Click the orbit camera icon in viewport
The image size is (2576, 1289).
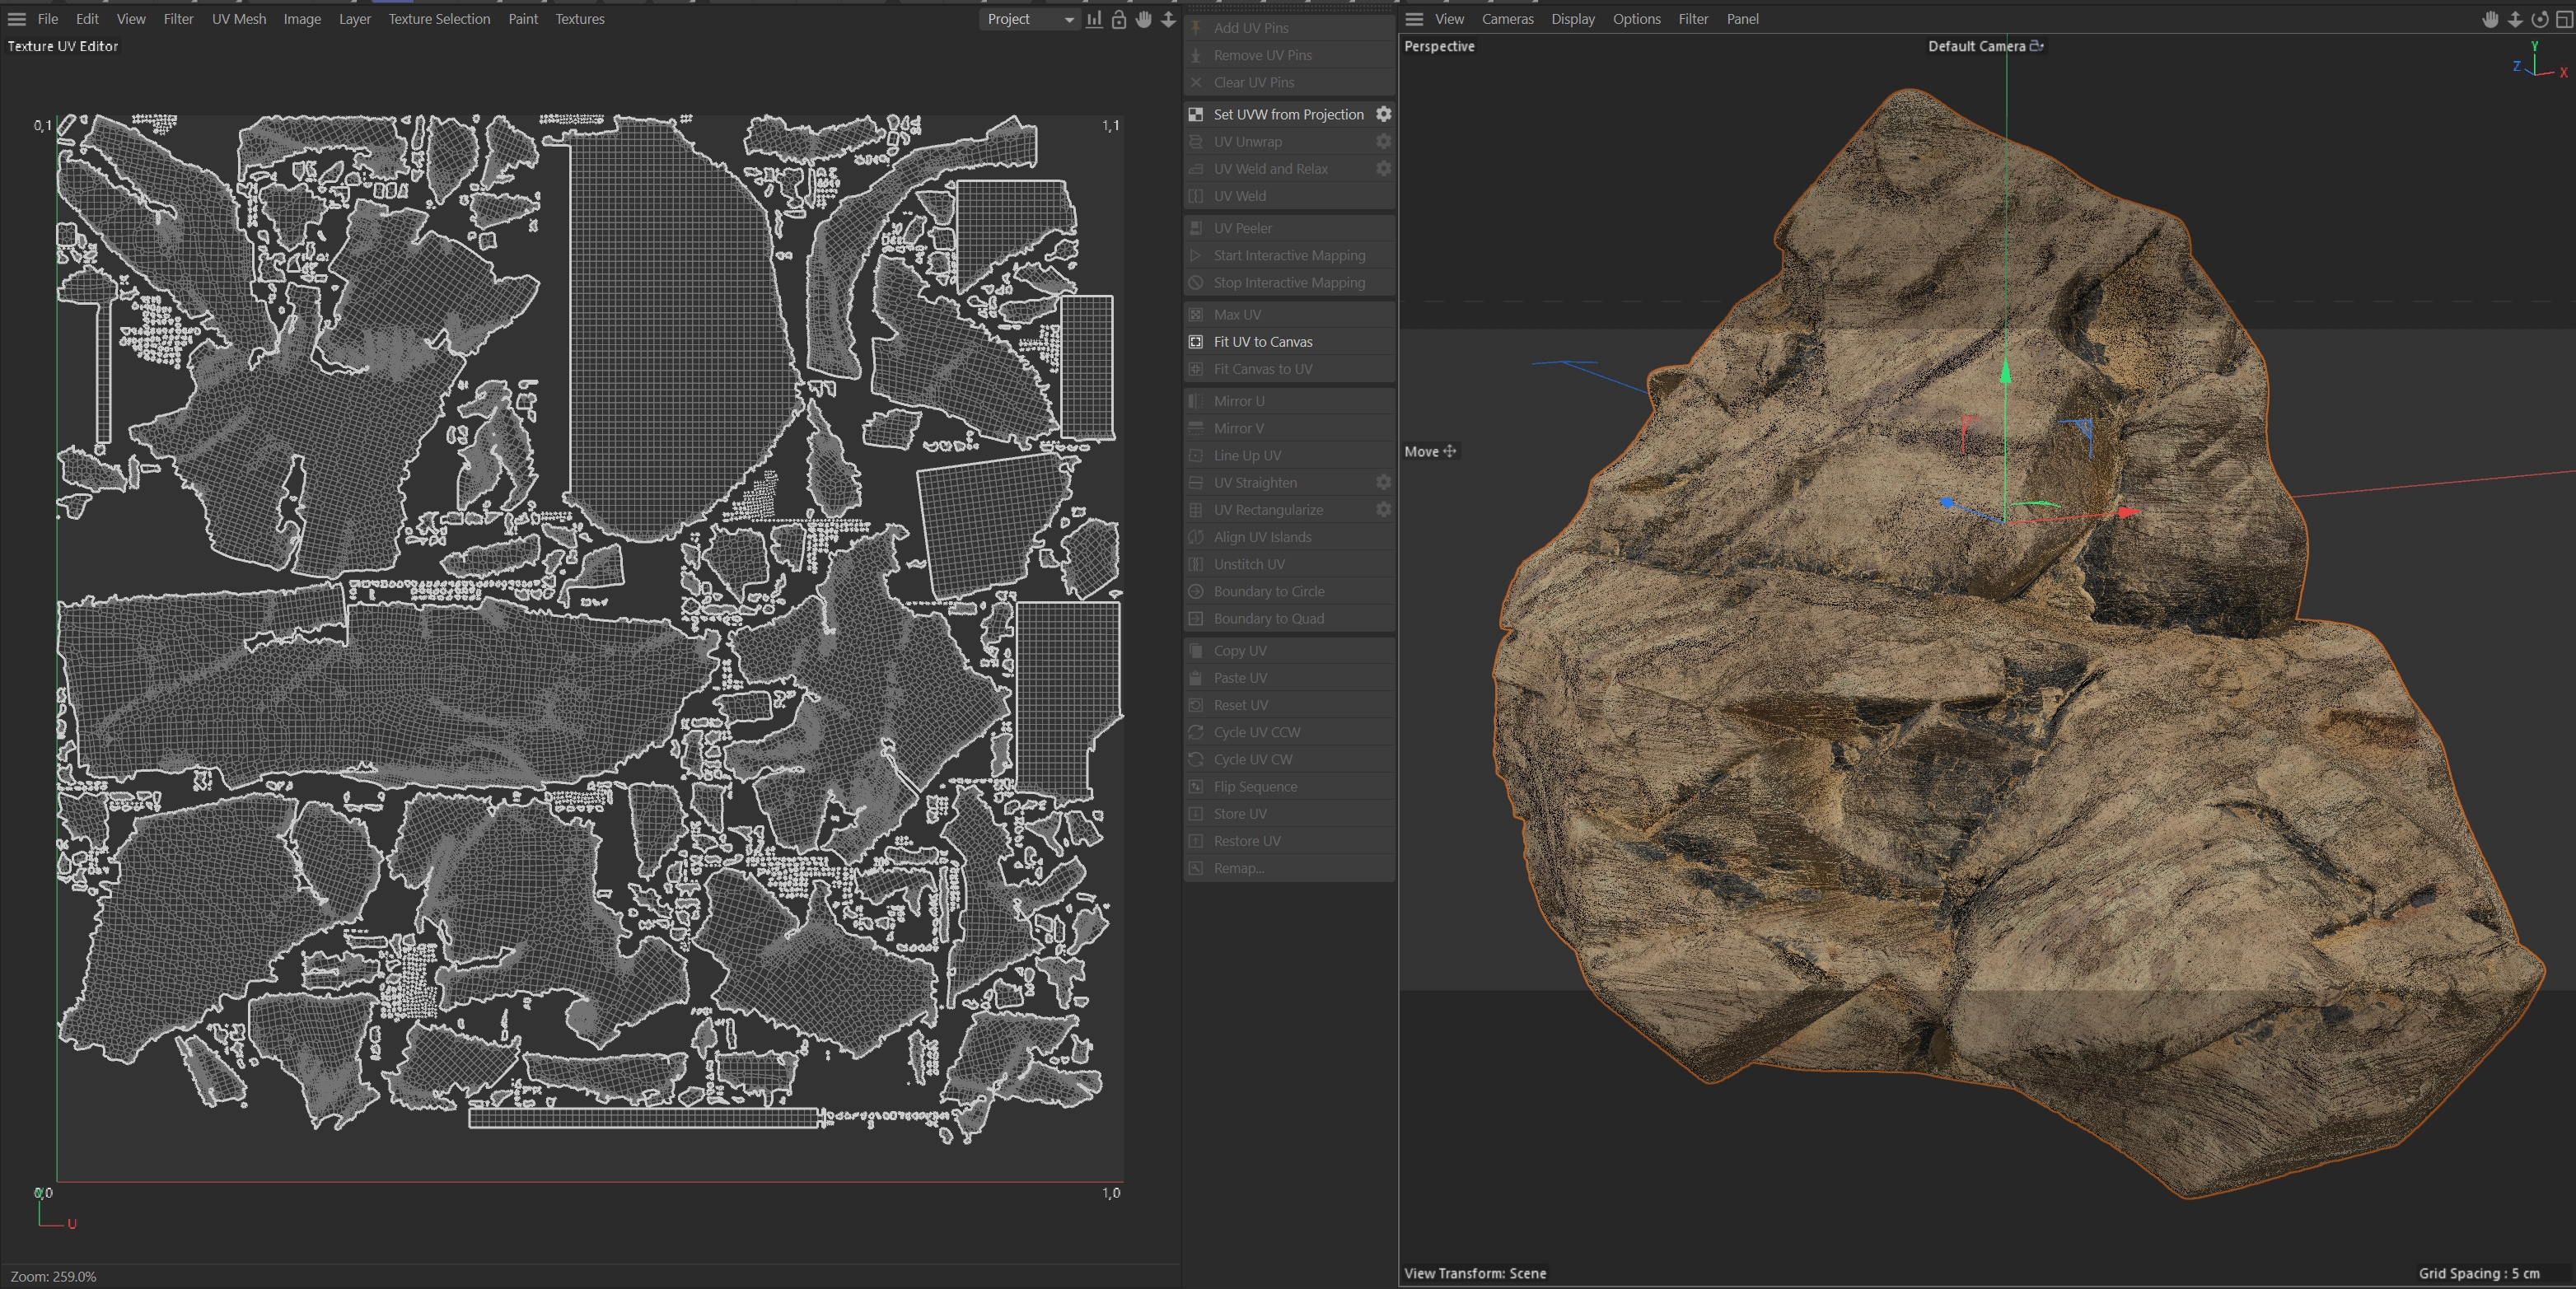[x=2539, y=19]
